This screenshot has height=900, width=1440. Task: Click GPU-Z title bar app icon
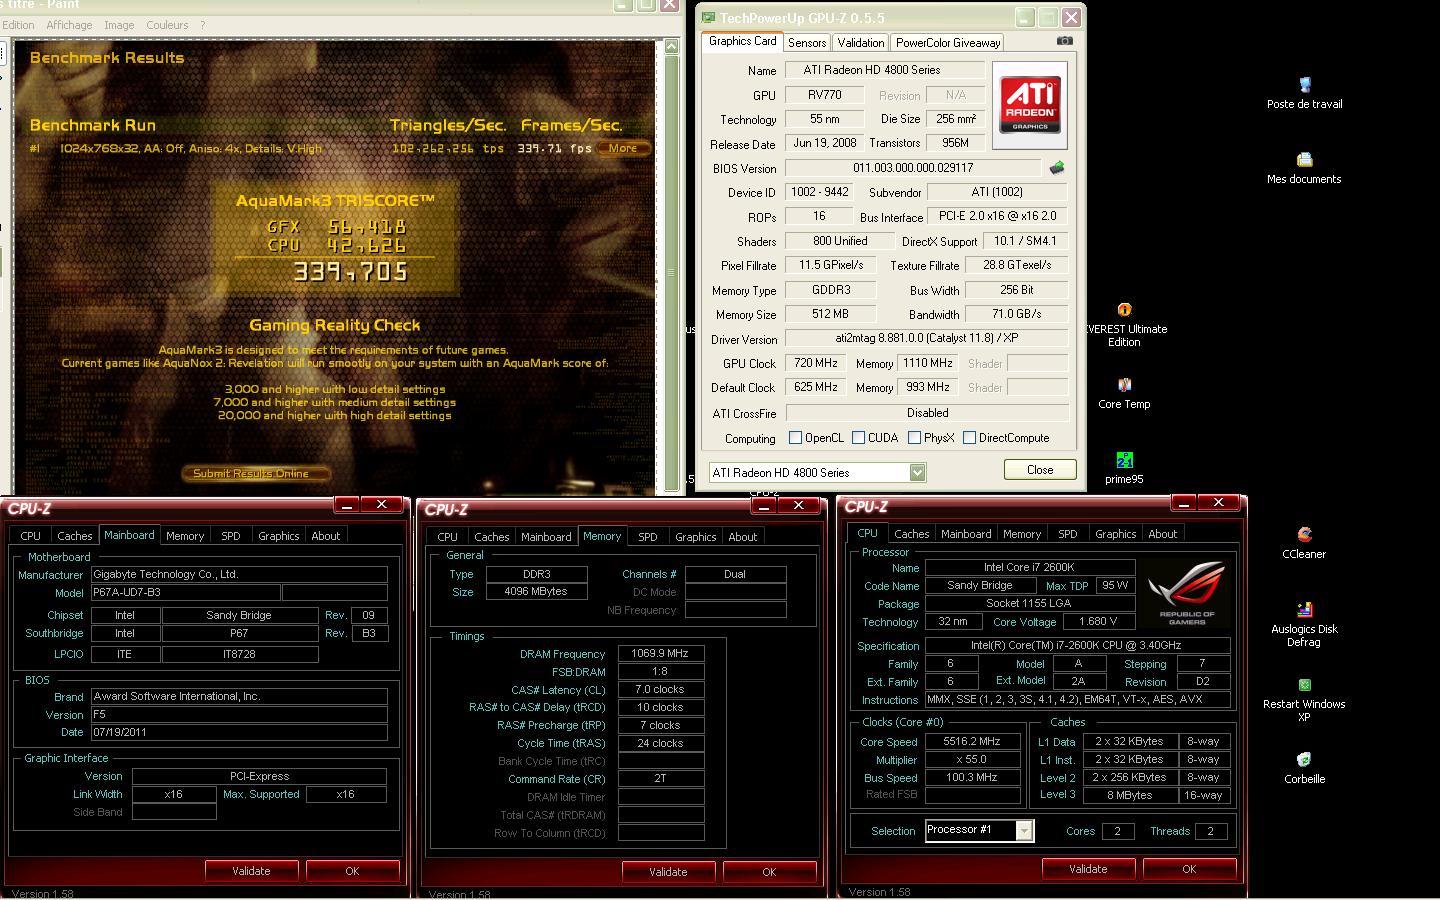(709, 18)
